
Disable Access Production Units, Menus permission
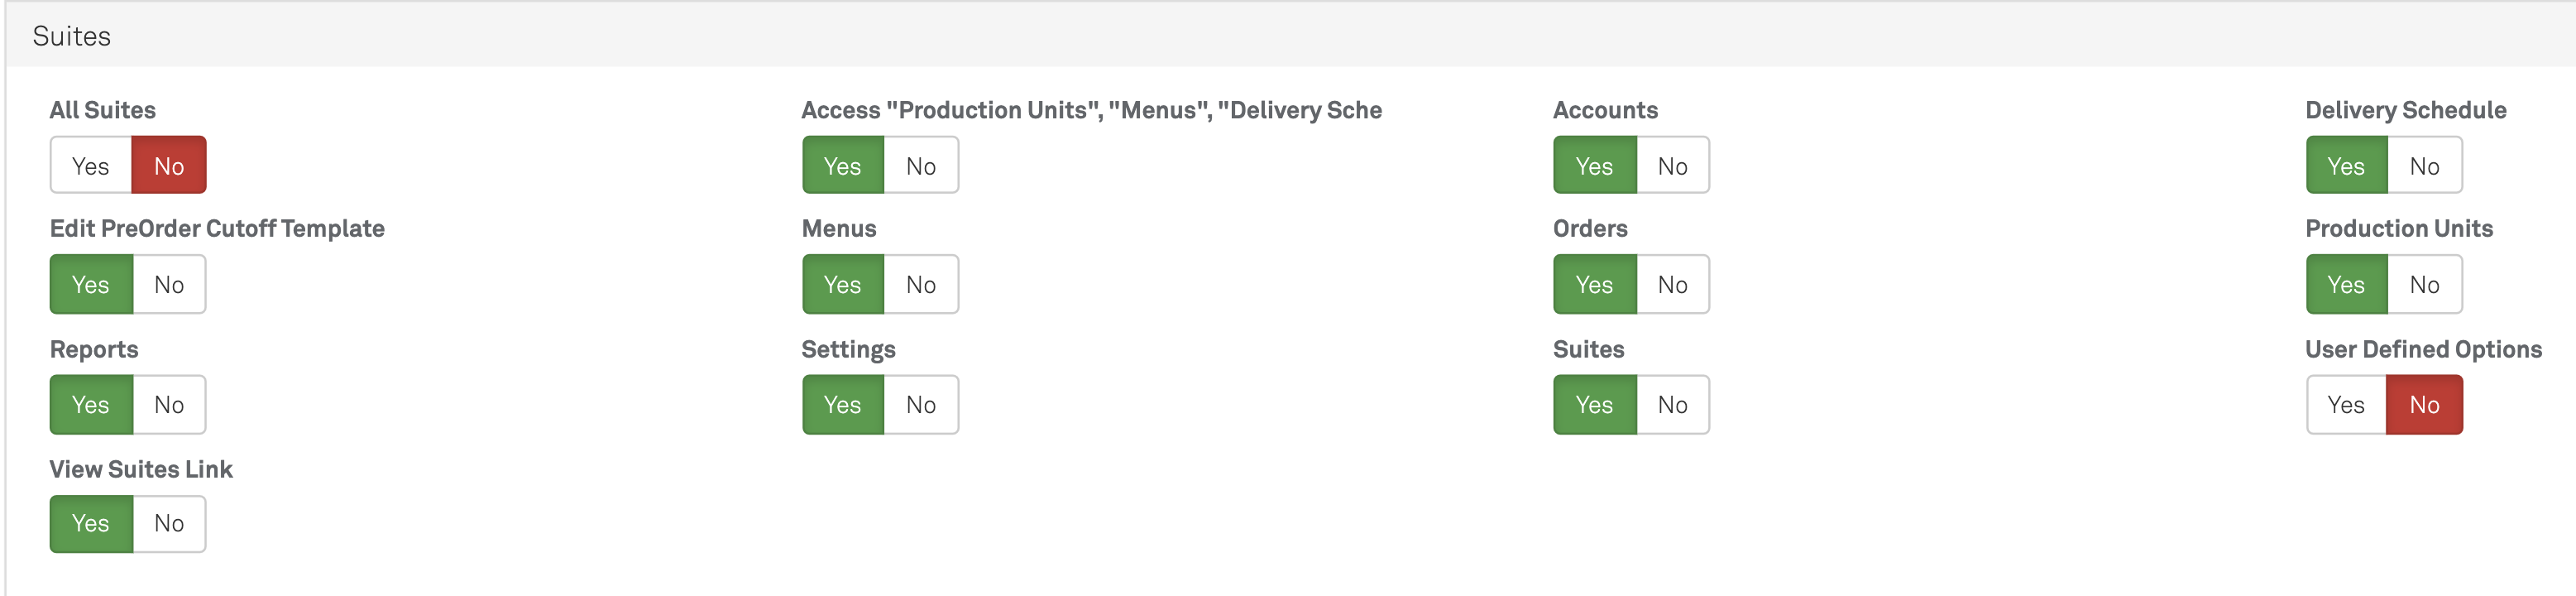pyautogui.click(x=920, y=166)
